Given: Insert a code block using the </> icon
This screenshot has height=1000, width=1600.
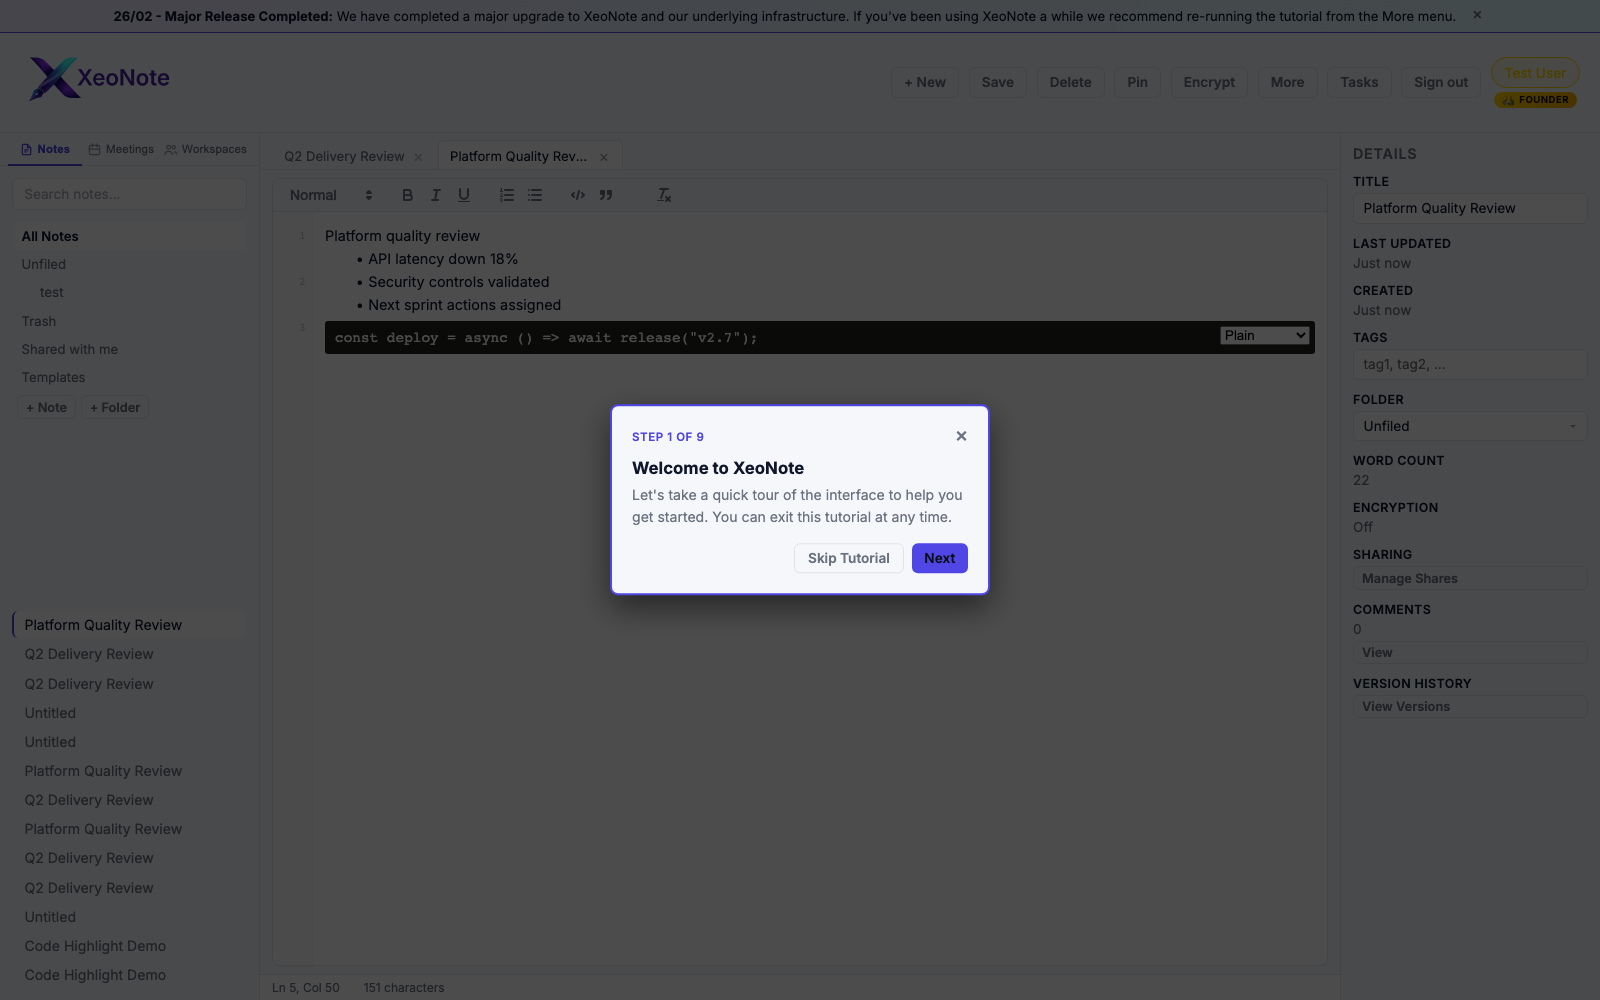Looking at the screenshot, I should coord(577,195).
